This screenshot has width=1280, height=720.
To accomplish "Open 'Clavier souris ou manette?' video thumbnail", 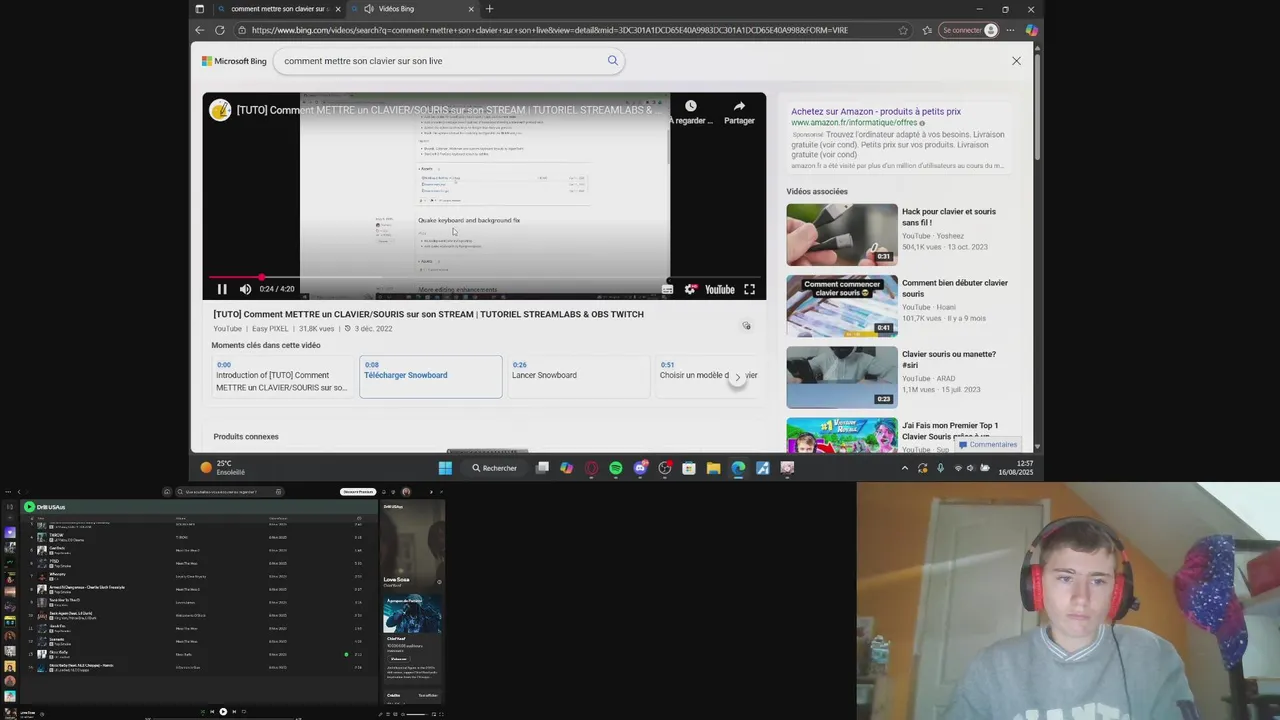I will 842,377.
